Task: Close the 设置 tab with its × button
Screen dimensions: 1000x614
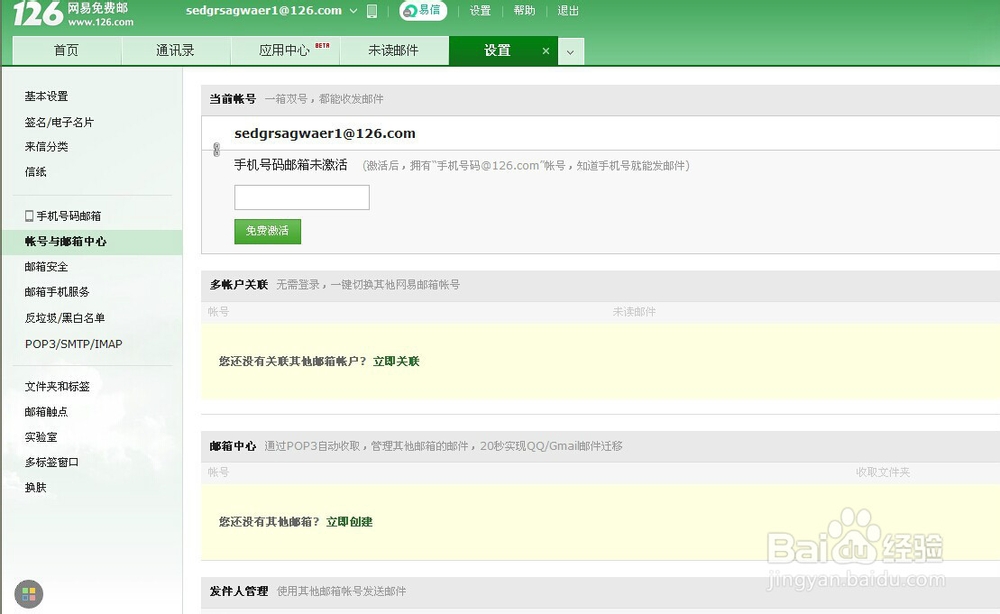Action: point(546,50)
